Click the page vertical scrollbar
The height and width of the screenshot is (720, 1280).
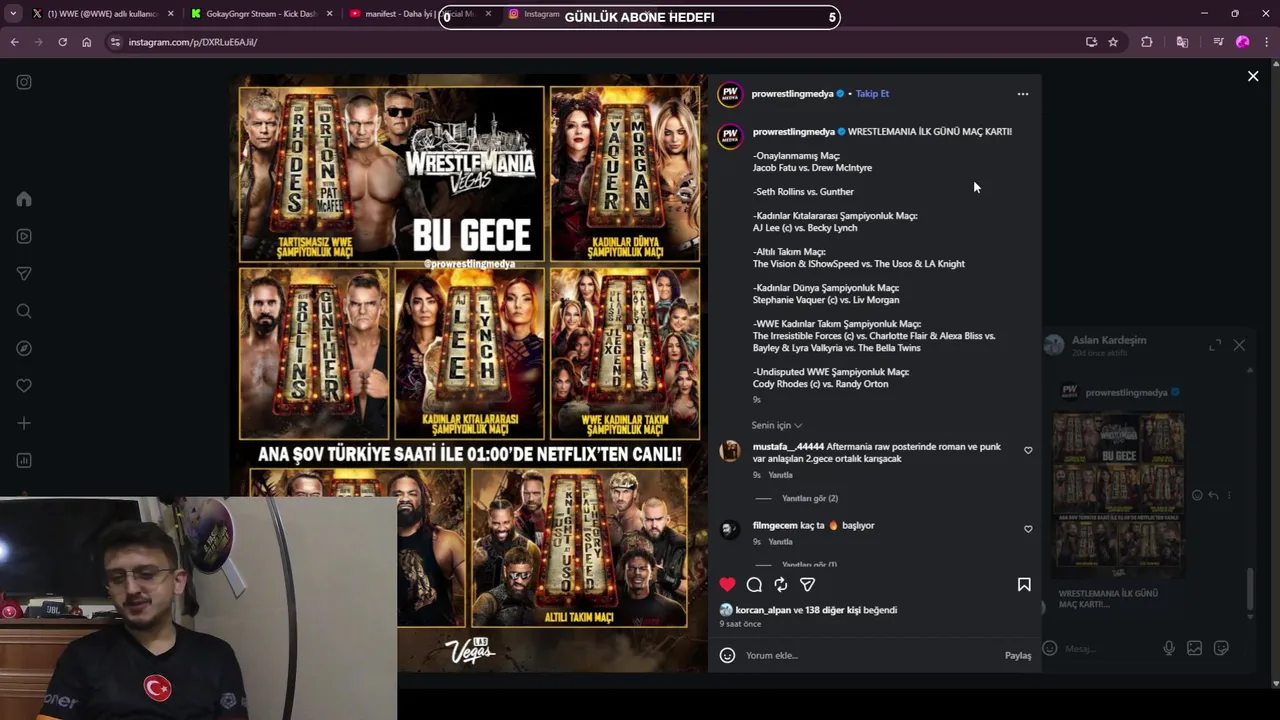click(1275, 371)
